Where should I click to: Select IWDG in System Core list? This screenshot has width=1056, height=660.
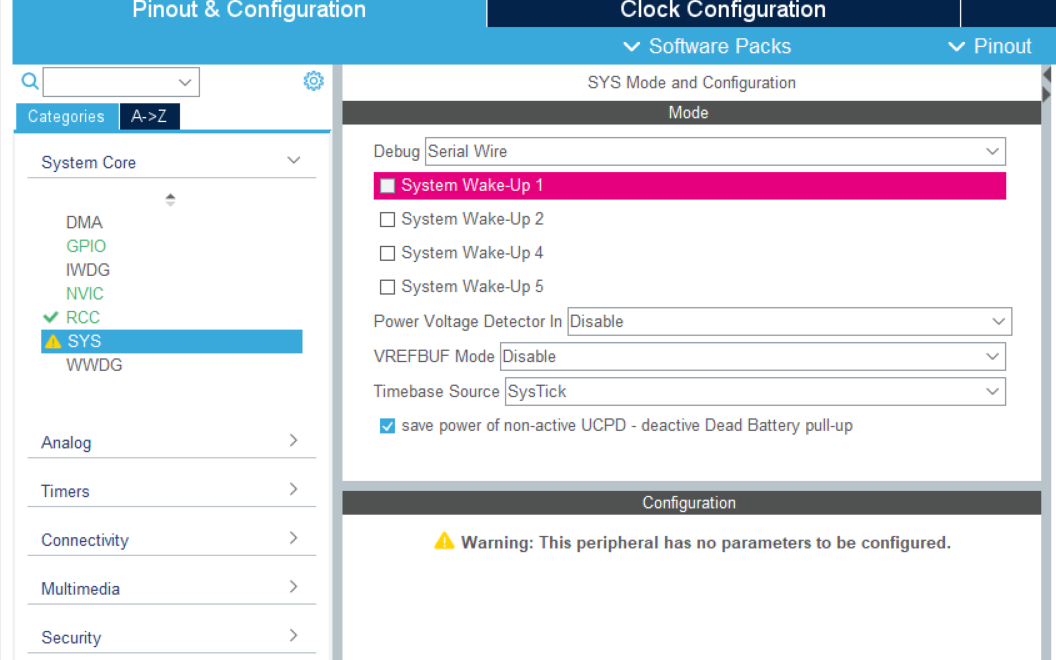coord(88,269)
